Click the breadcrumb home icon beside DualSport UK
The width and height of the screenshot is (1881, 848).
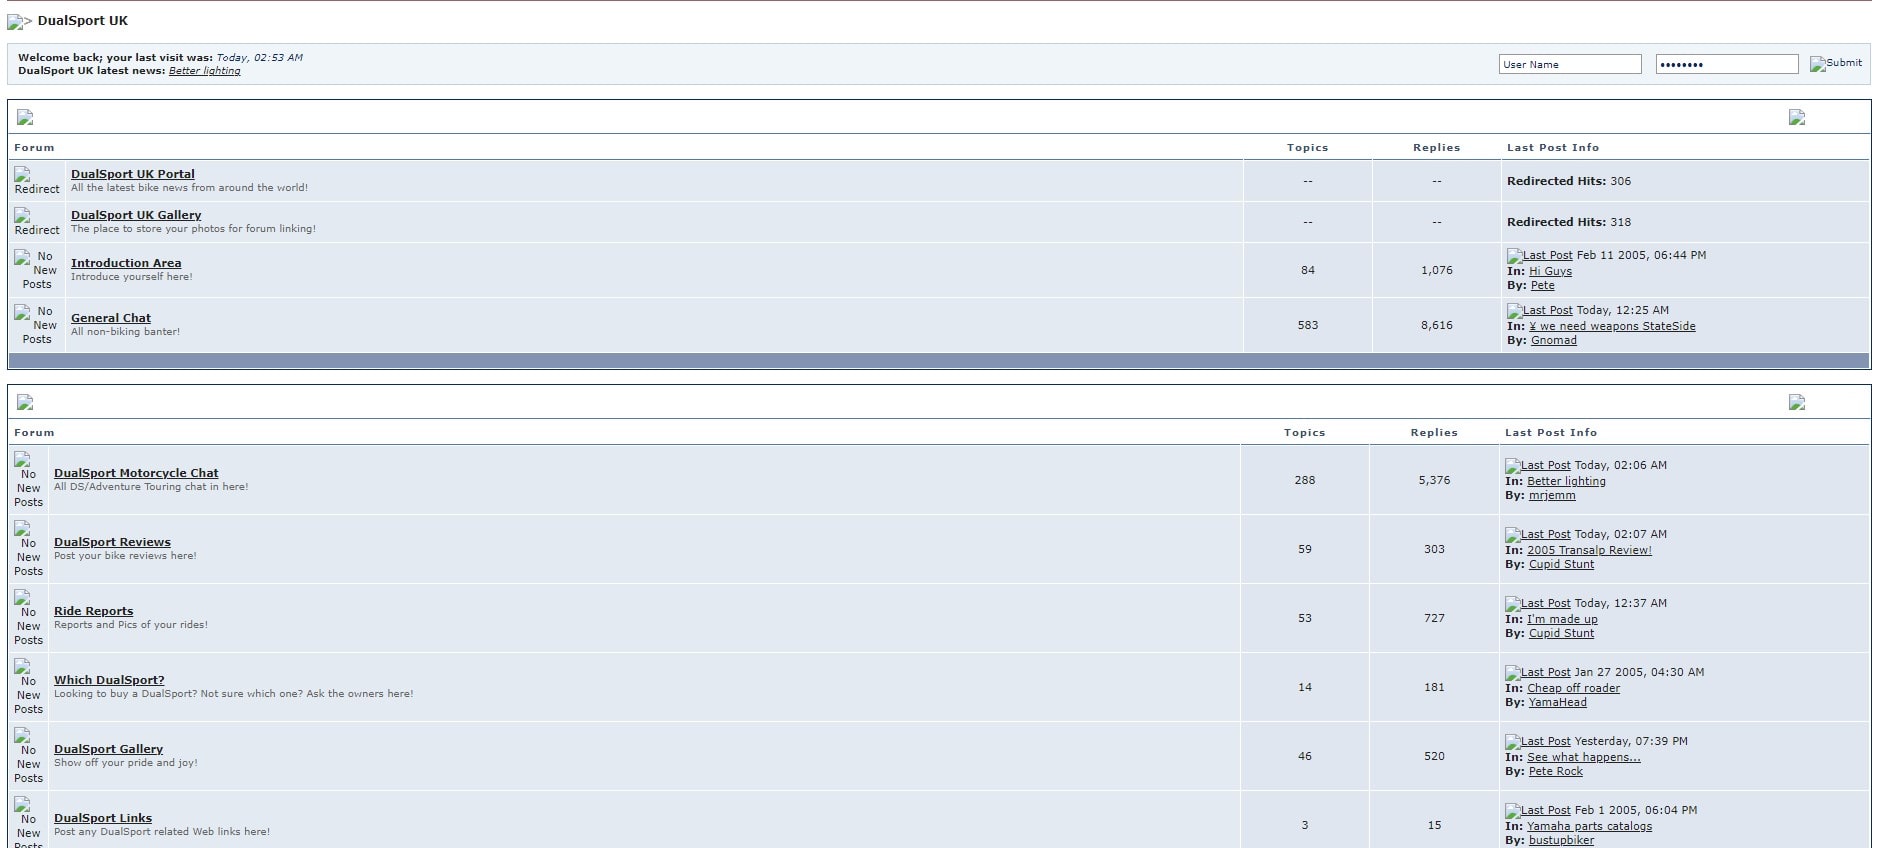(15, 22)
